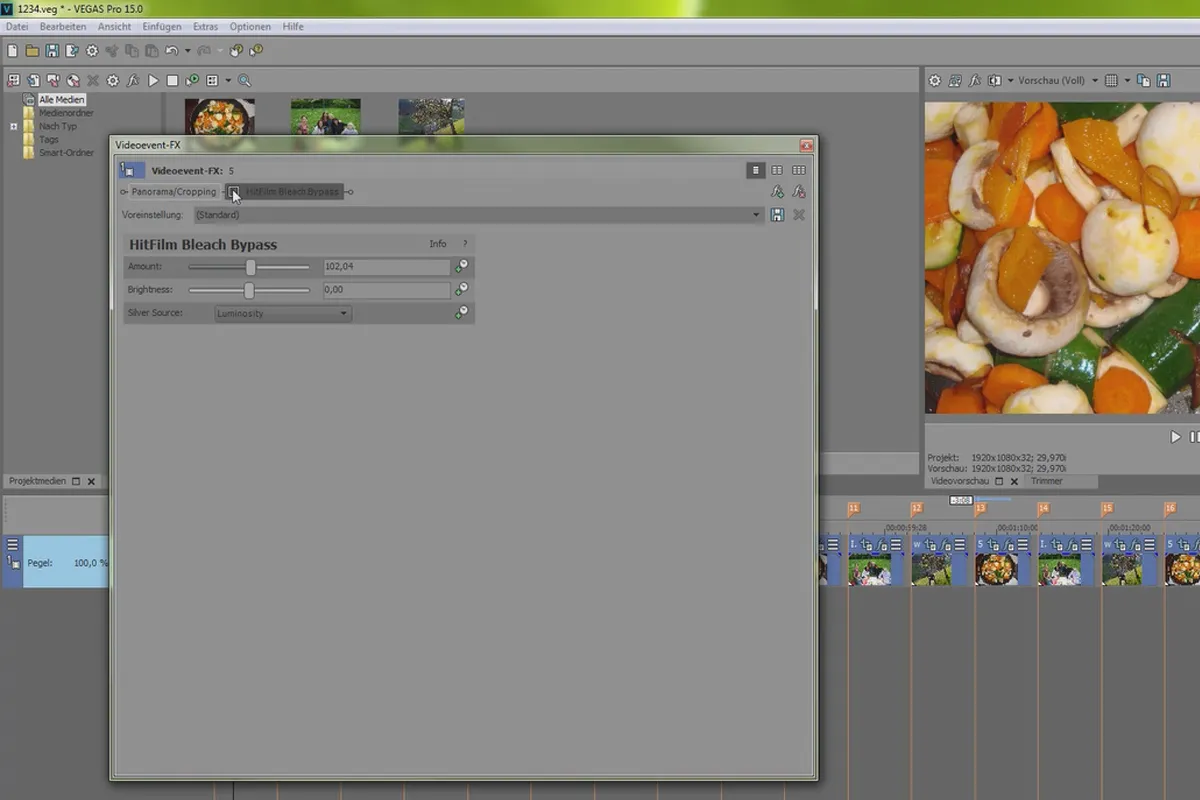1200x800 pixels.
Task: Select Panorama/Cropping in the FX chain
Action: tap(174, 191)
